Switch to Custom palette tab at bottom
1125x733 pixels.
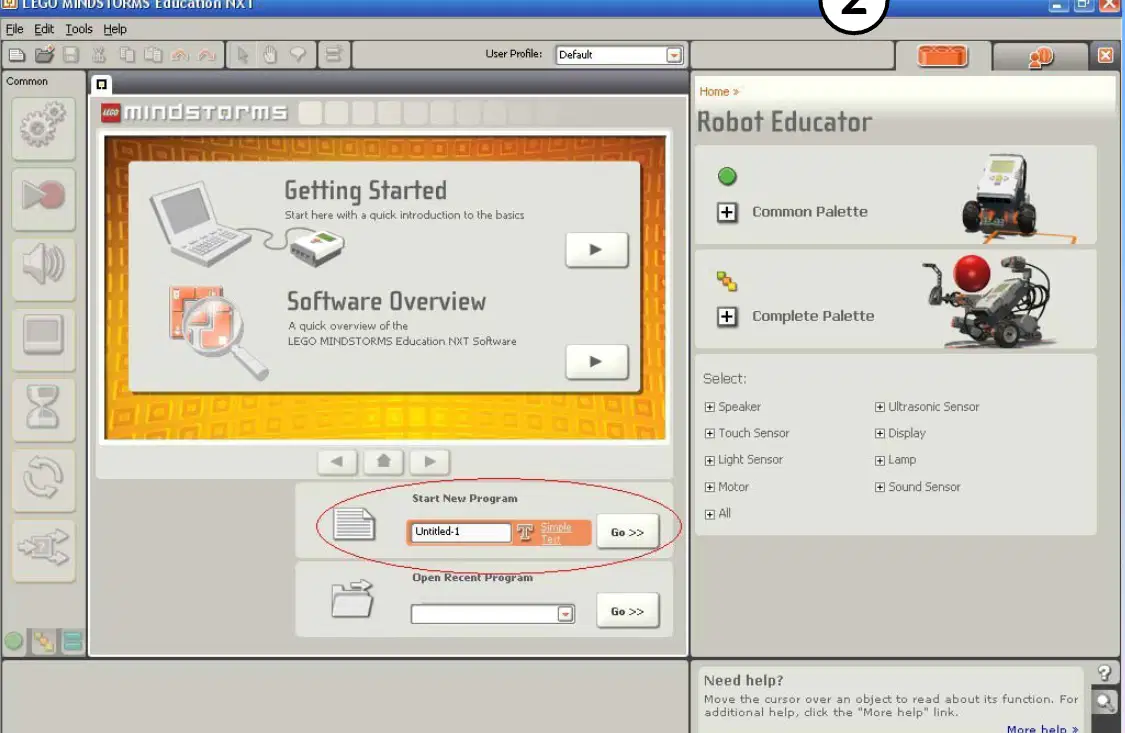(x=72, y=641)
